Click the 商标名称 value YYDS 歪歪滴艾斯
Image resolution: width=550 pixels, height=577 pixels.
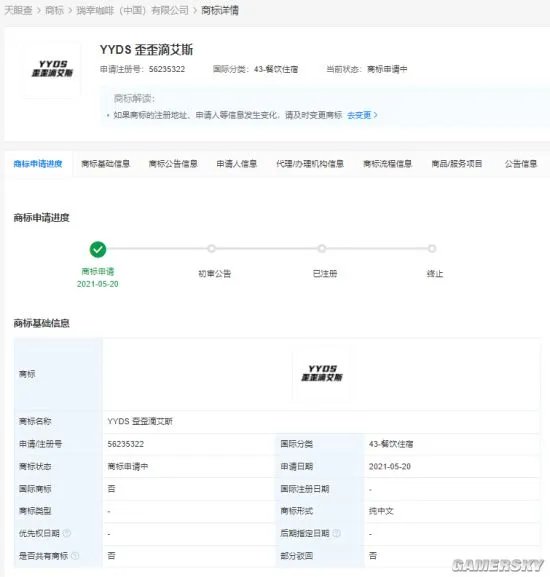(140, 421)
